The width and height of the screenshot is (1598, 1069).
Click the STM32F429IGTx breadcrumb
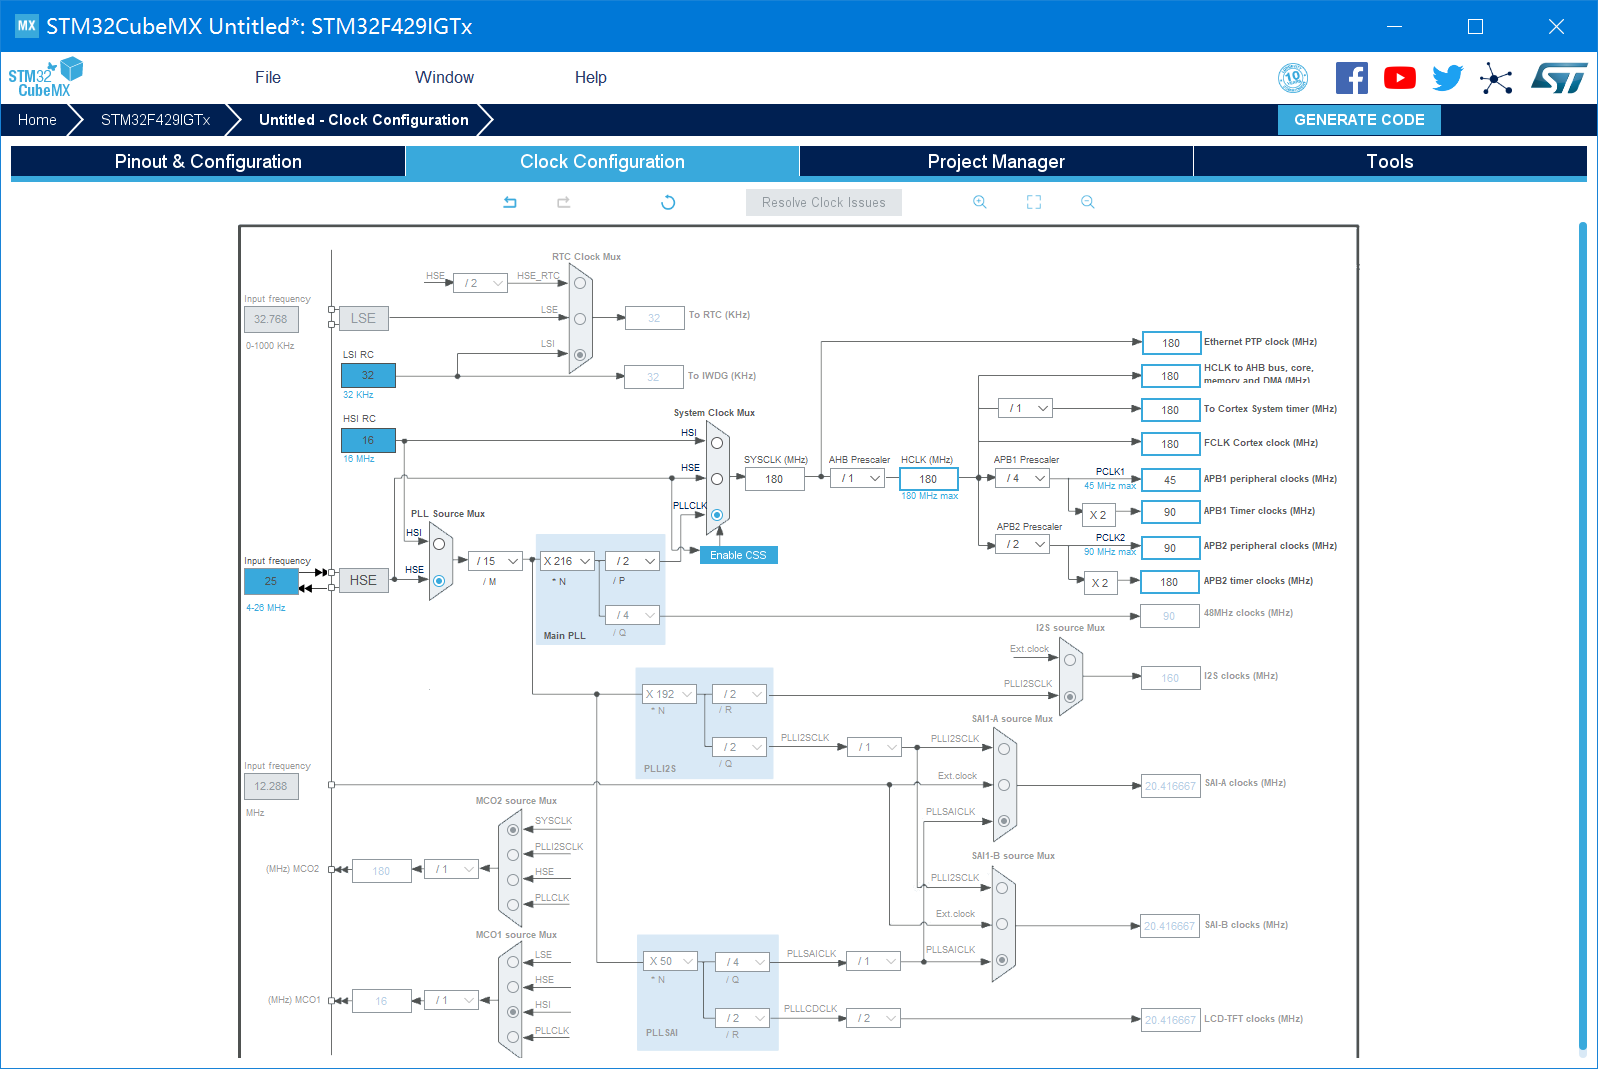pyautogui.click(x=155, y=120)
